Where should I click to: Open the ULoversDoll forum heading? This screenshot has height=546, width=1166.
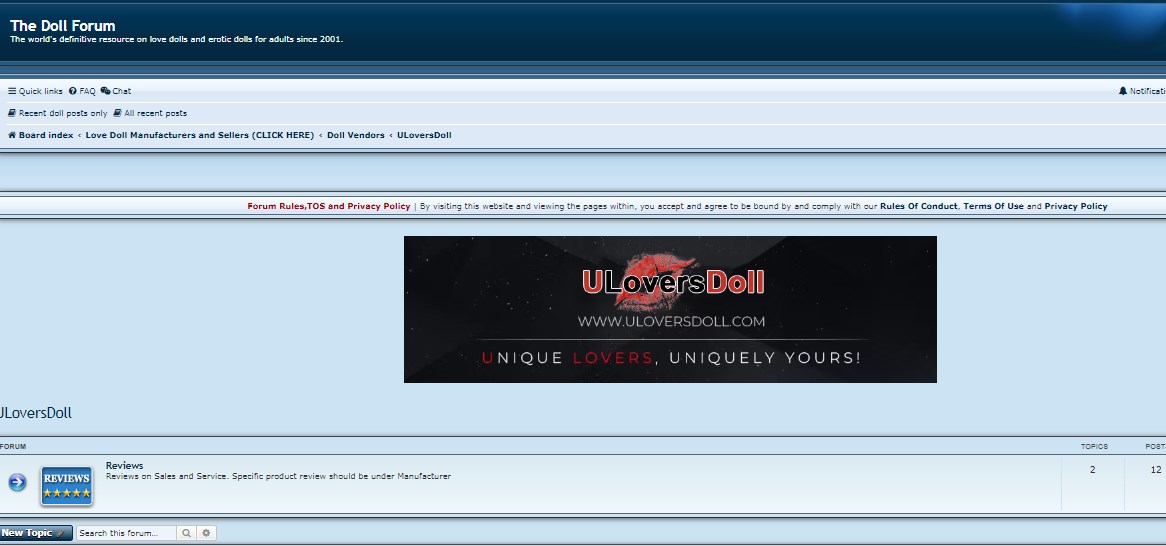pos(35,413)
